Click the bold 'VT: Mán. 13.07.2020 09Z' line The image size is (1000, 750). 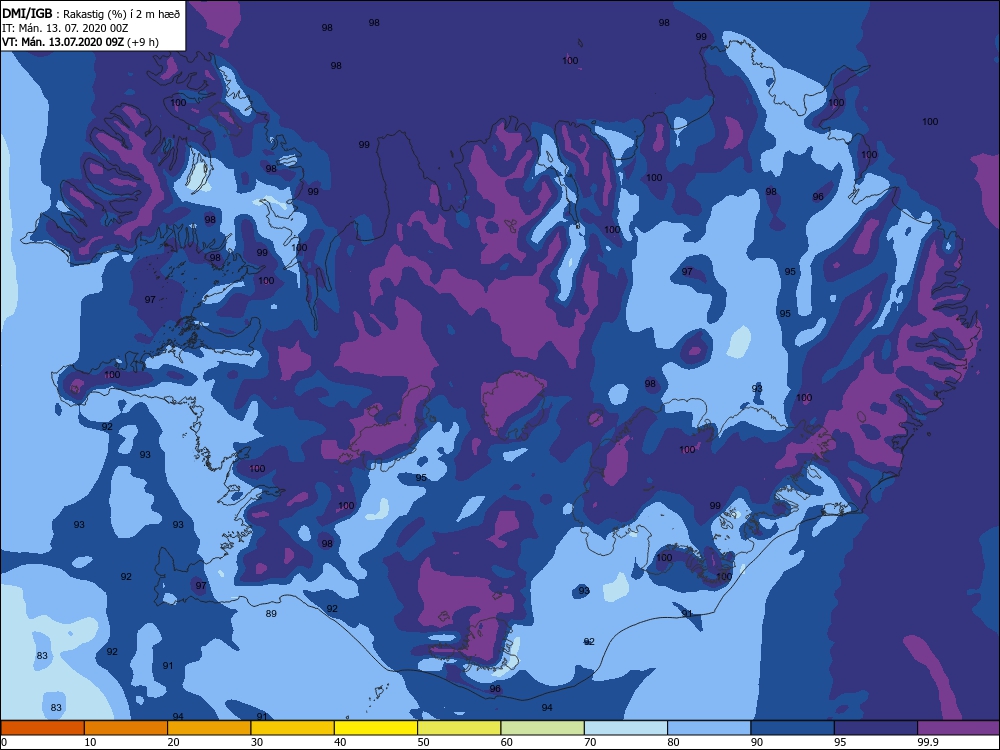click(62, 42)
